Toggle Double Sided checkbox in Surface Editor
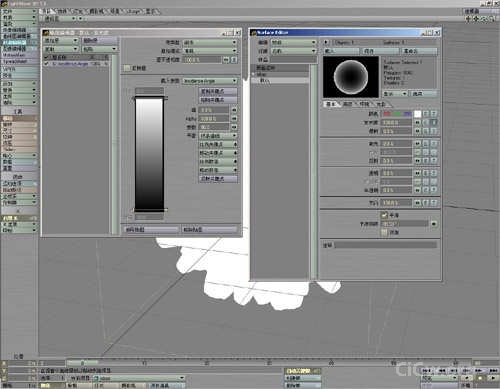Image resolution: width=500 pixels, height=389 pixels. click(x=384, y=232)
